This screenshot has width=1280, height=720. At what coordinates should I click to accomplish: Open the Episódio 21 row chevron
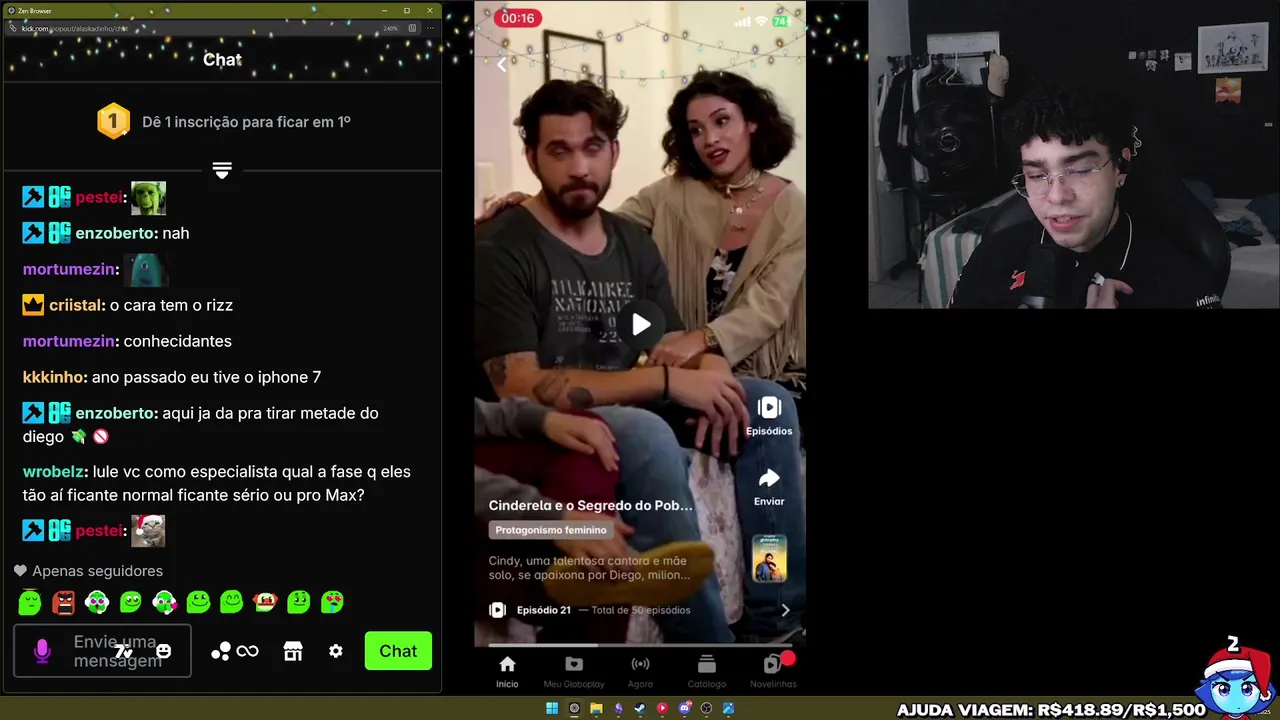(785, 610)
